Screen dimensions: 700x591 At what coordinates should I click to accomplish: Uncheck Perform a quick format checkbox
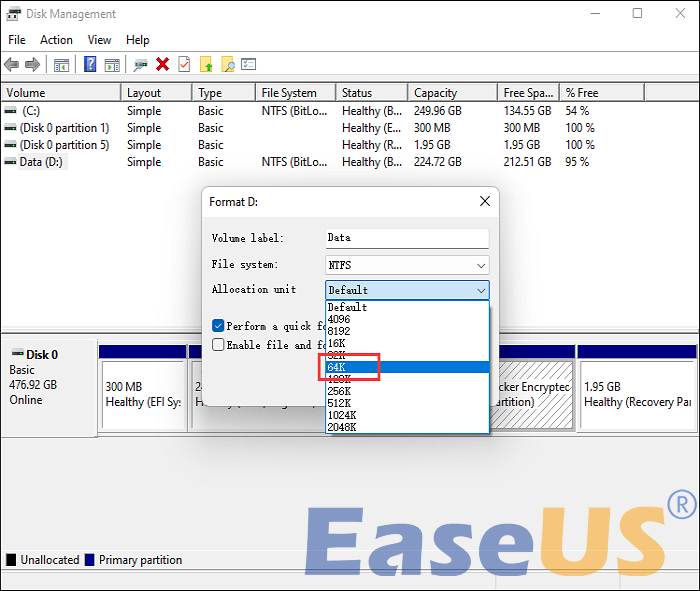point(218,326)
